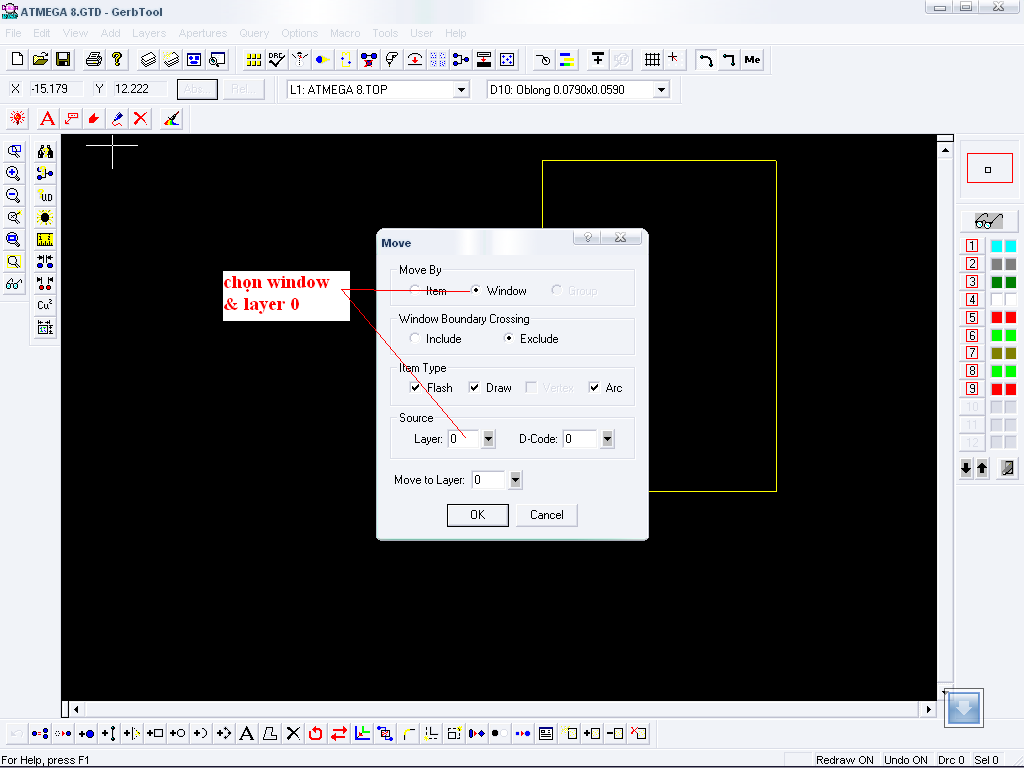Click the DRC check toolbar icon
The image size is (1024, 768).
click(276, 59)
